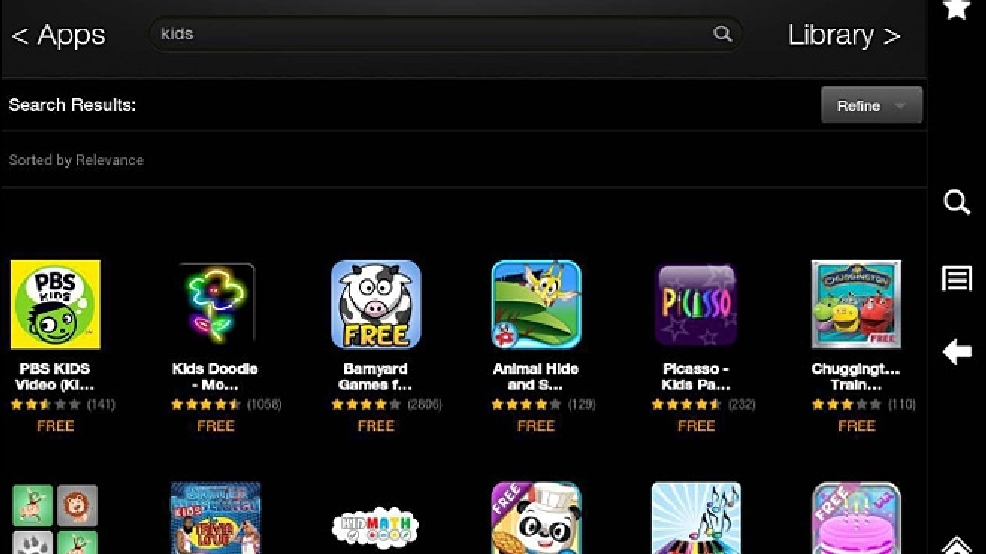
Task: Tap the sidebar search magnifier icon
Action: (956, 202)
